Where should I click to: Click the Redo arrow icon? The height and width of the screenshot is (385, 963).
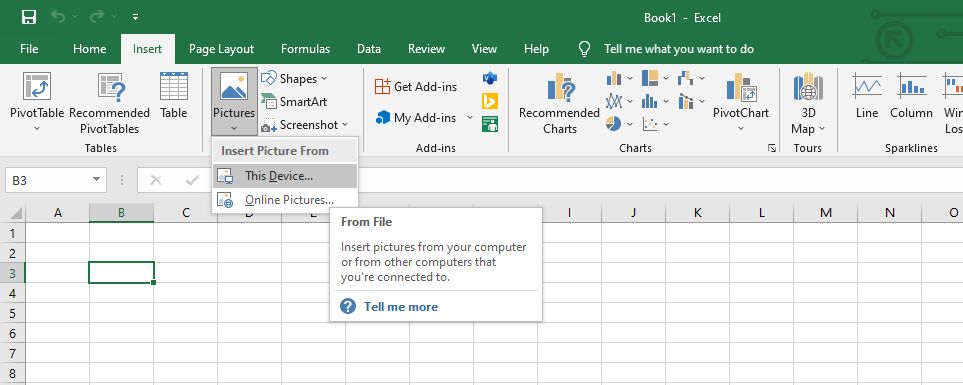(96, 17)
